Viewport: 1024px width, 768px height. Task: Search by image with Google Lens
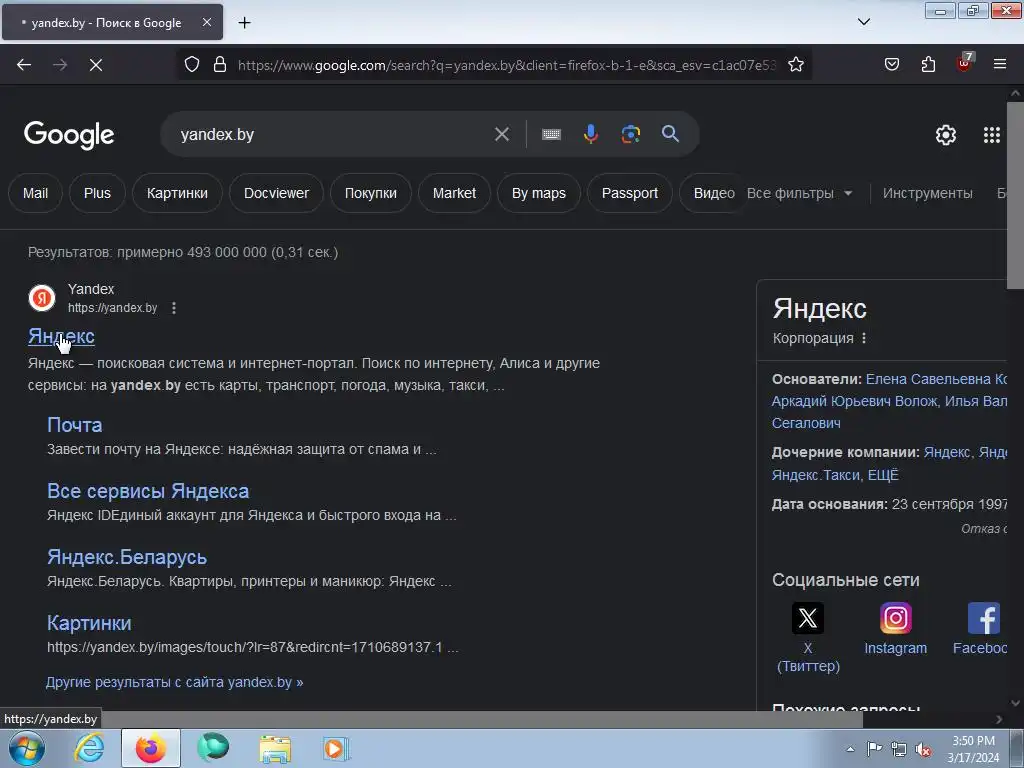point(630,134)
